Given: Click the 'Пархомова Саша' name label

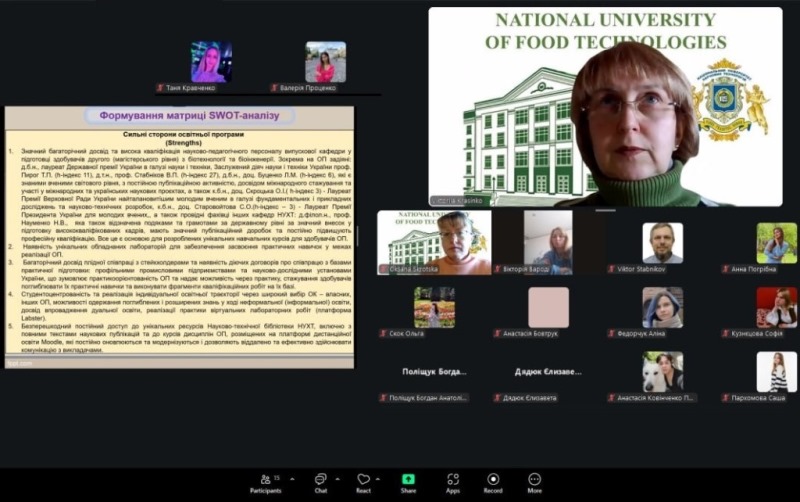Looking at the screenshot, I should coord(758,397).
